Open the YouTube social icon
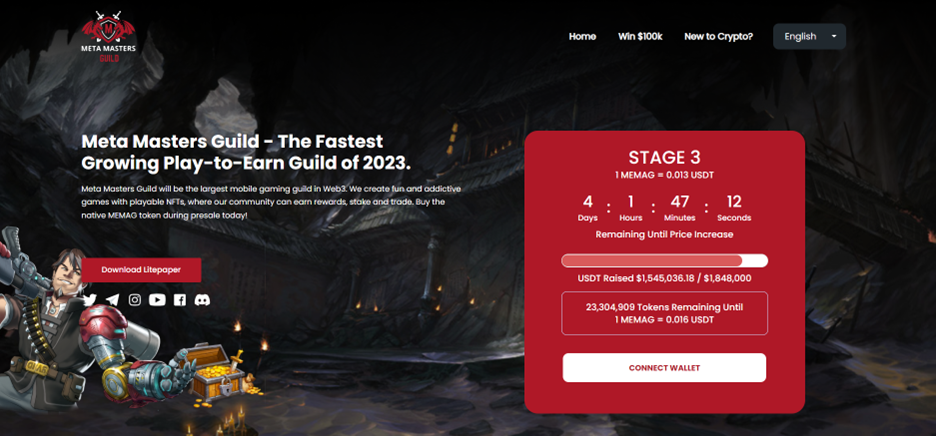 [157, 300]
